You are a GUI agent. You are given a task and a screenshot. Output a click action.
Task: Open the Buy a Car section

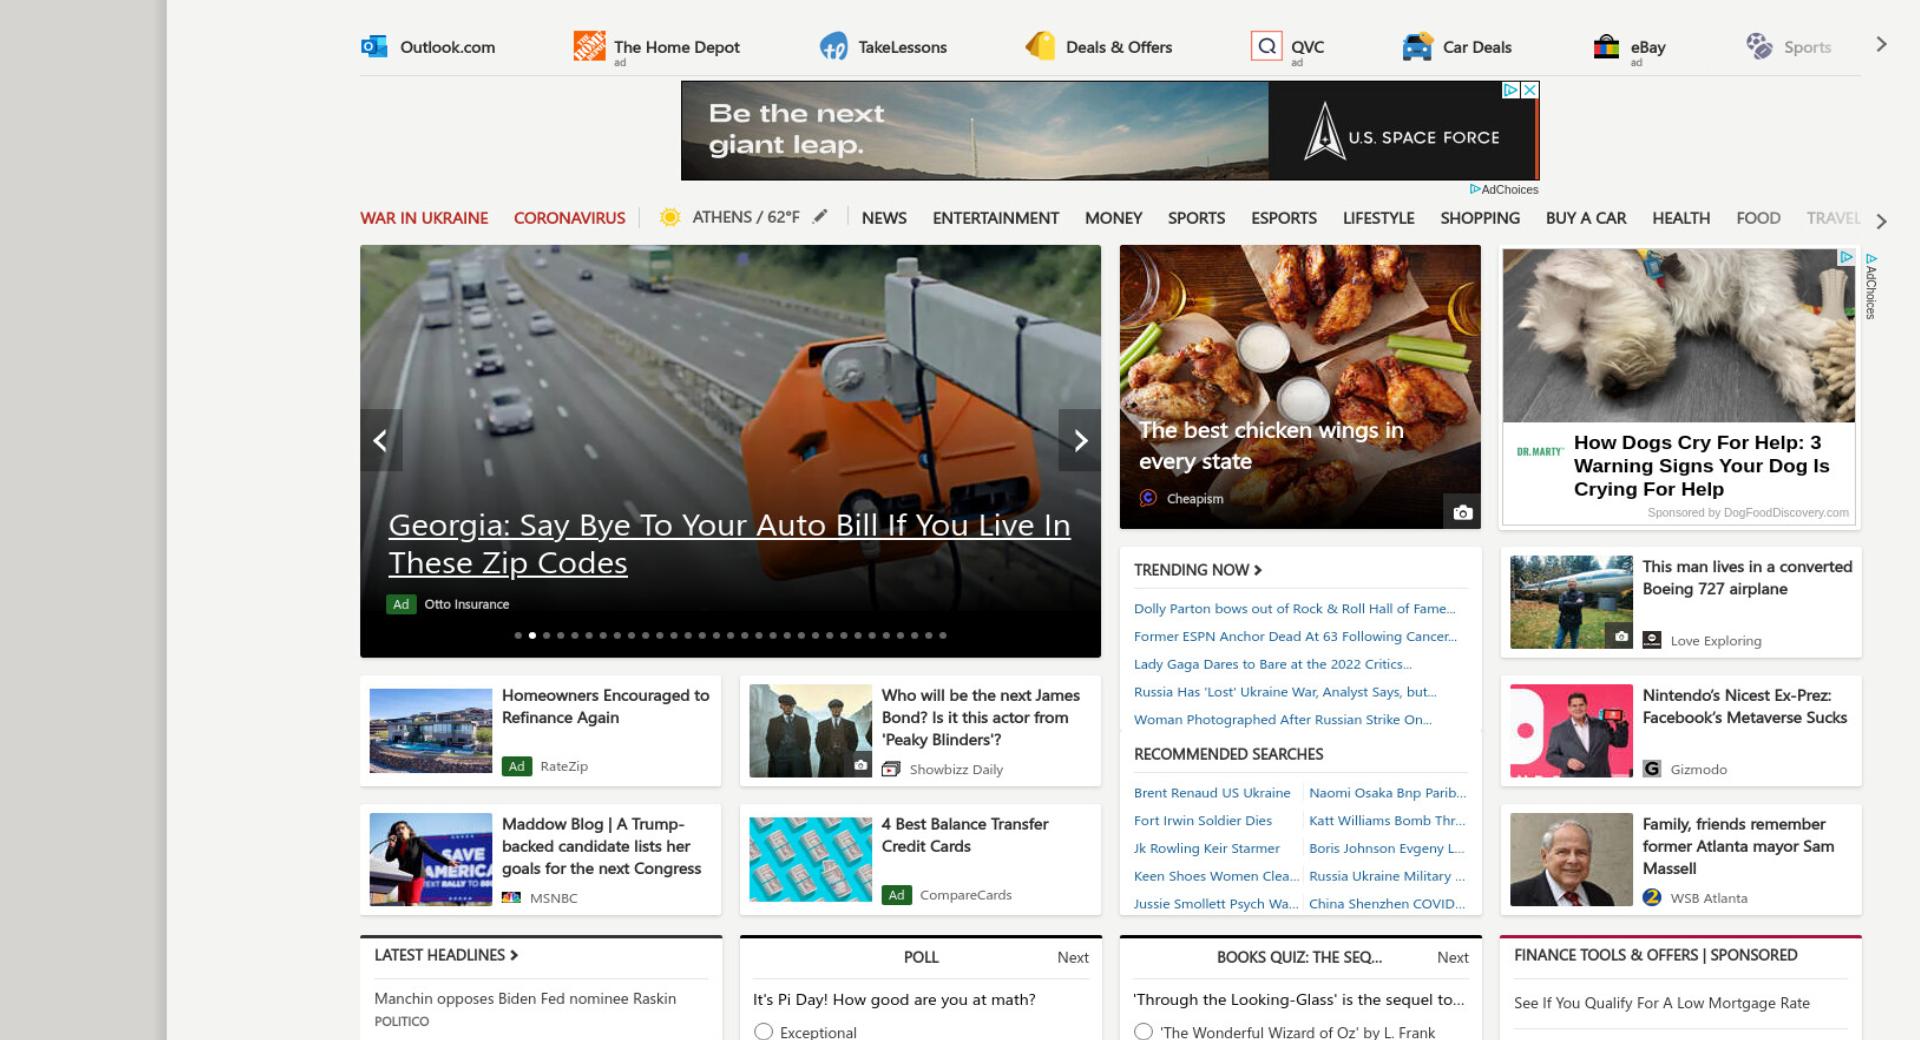coord(1585,218)
